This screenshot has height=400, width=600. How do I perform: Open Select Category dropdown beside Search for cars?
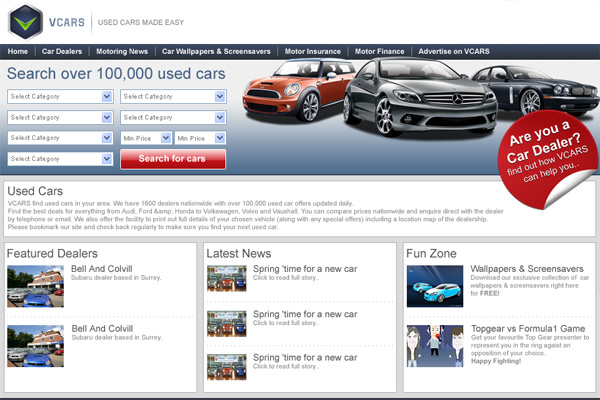(60, 158)
